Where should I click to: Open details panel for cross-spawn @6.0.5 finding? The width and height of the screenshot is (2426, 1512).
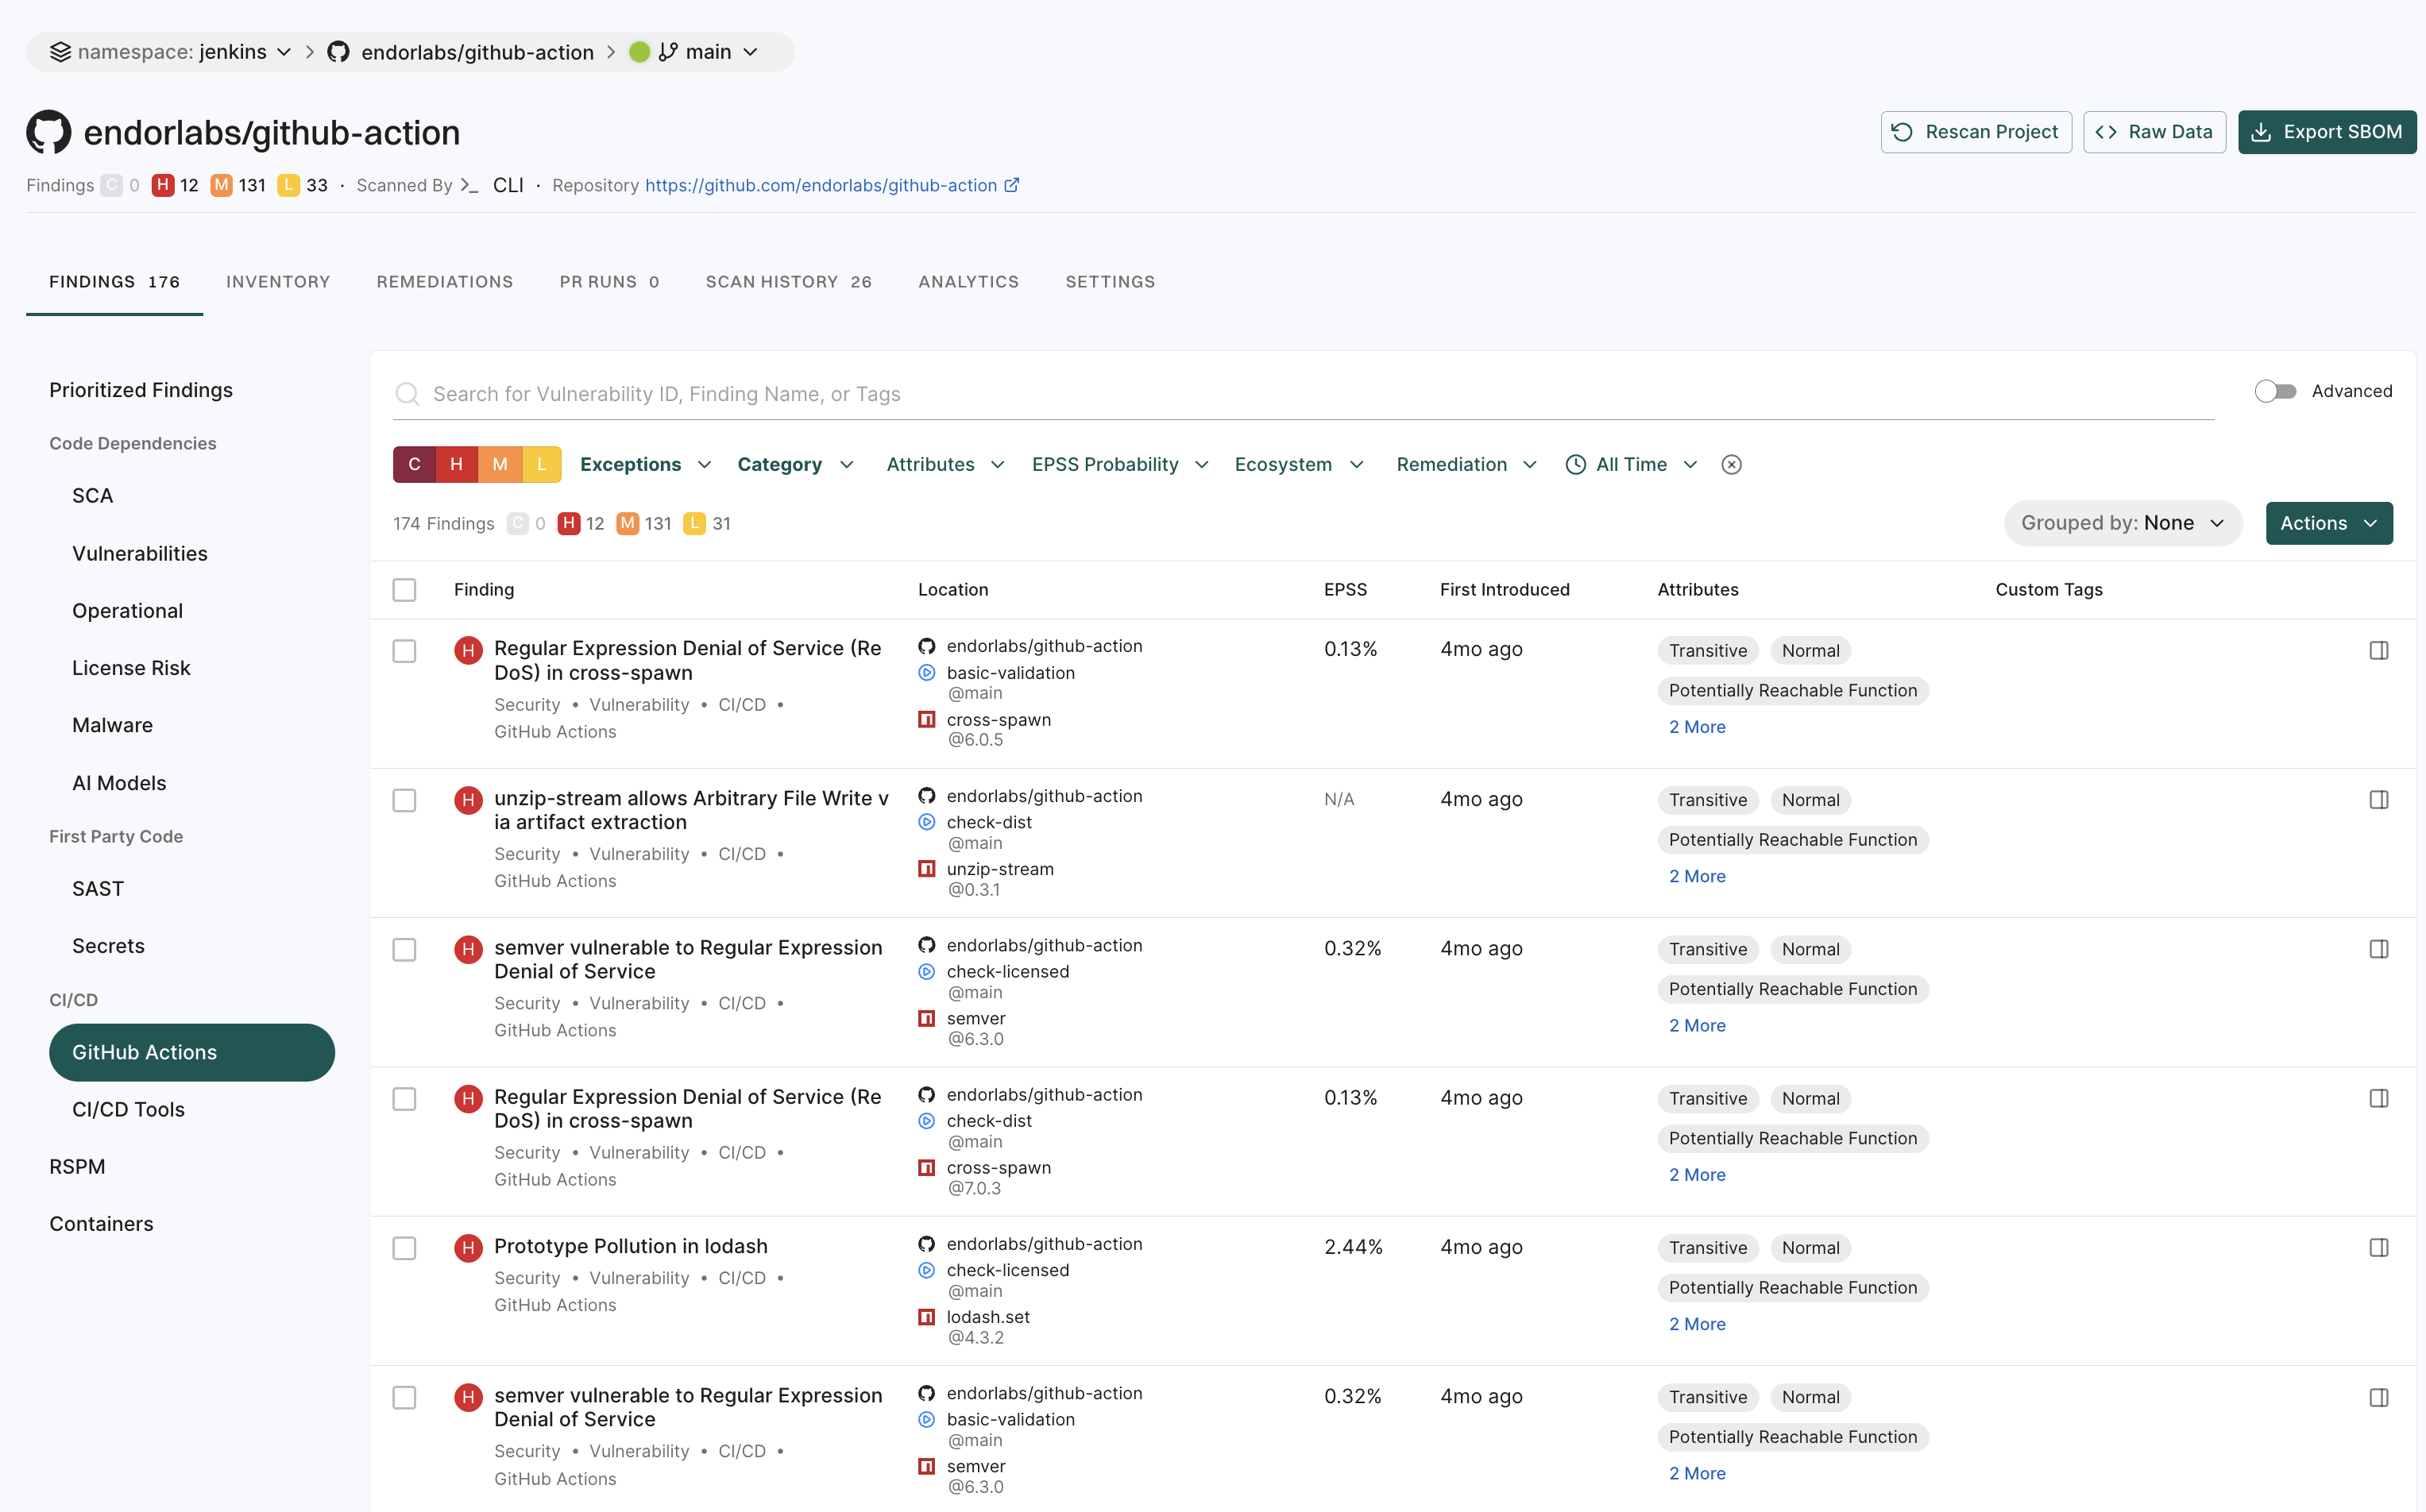pyautogui.click(x=2378, y=650)
